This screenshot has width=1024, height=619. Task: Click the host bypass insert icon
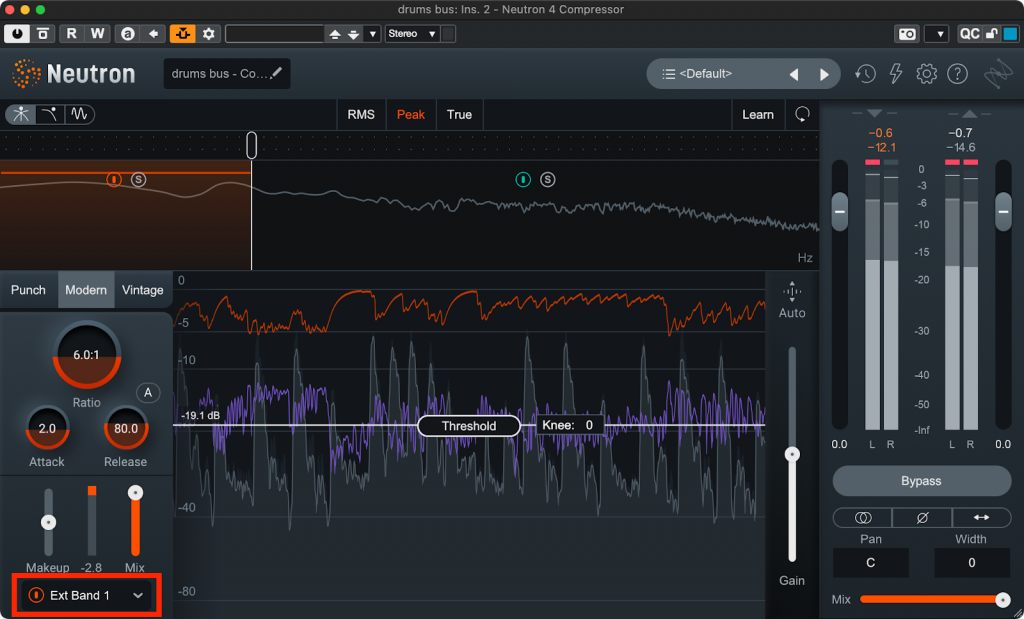43,34
